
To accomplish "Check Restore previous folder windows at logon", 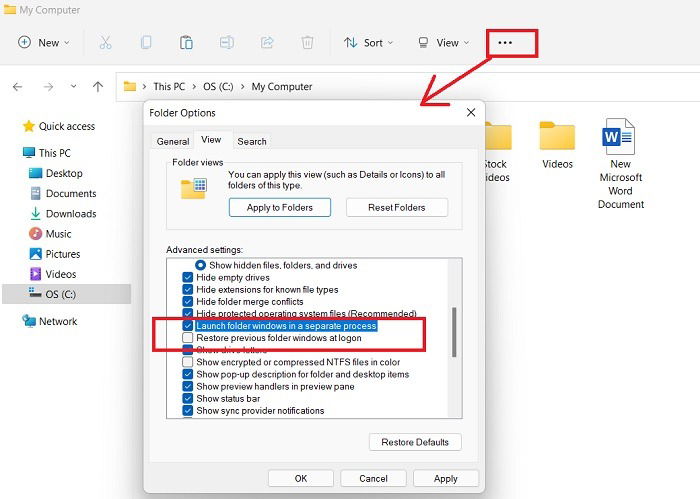I will 188,338.
